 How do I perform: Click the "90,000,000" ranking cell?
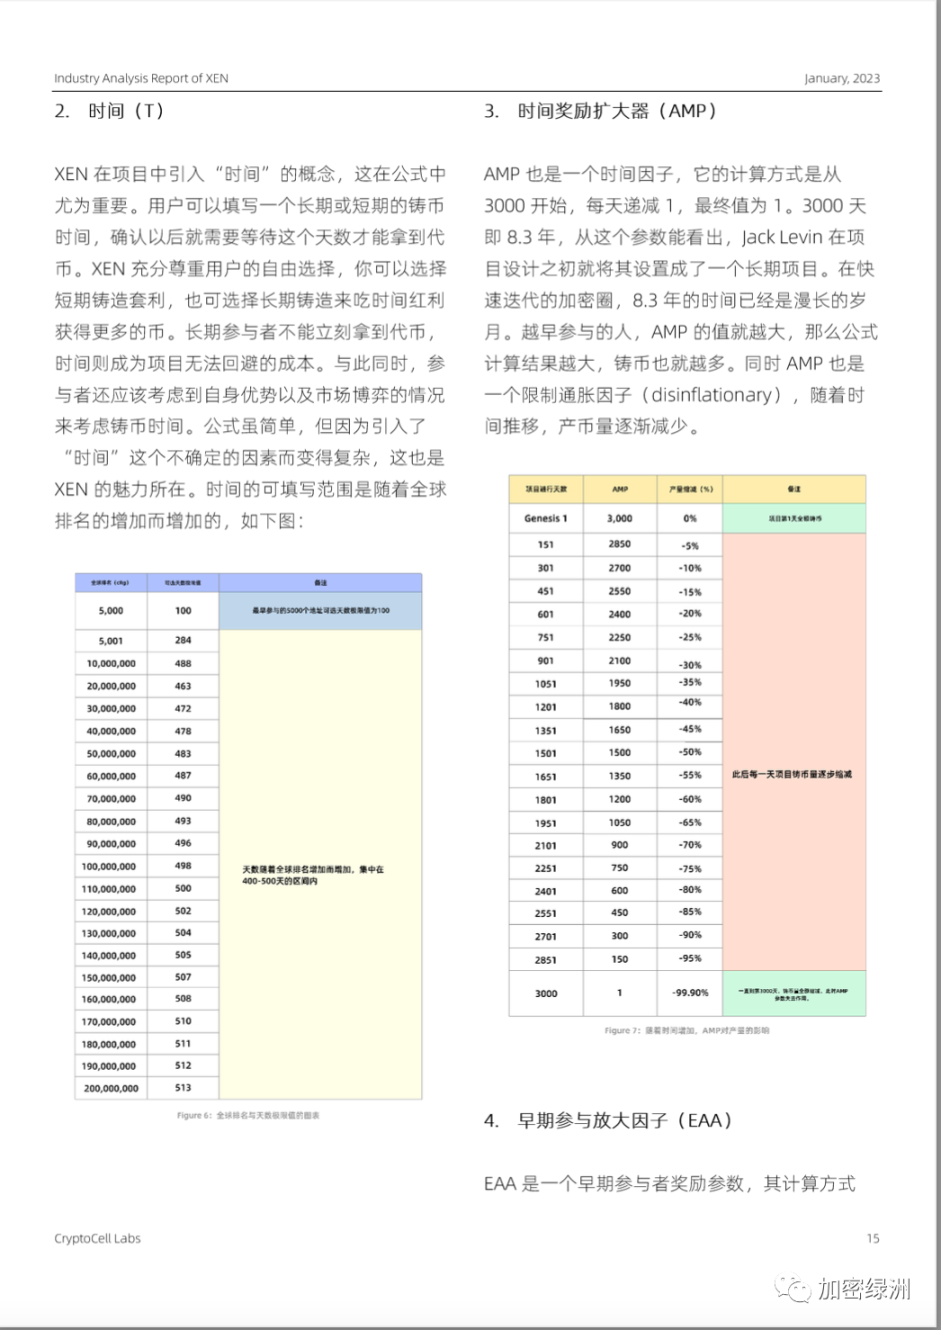(111, 844)
